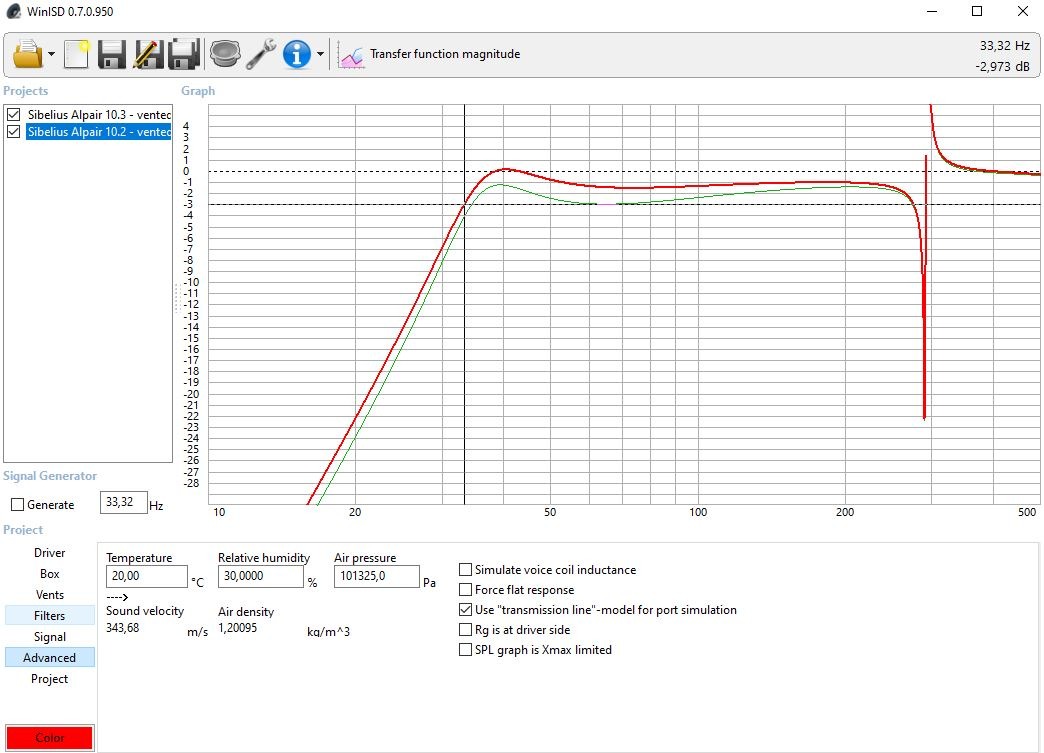Screen dimensions: 1044x753
Task: Minimize the WinISD window
Action: click(x=932, y=11)
